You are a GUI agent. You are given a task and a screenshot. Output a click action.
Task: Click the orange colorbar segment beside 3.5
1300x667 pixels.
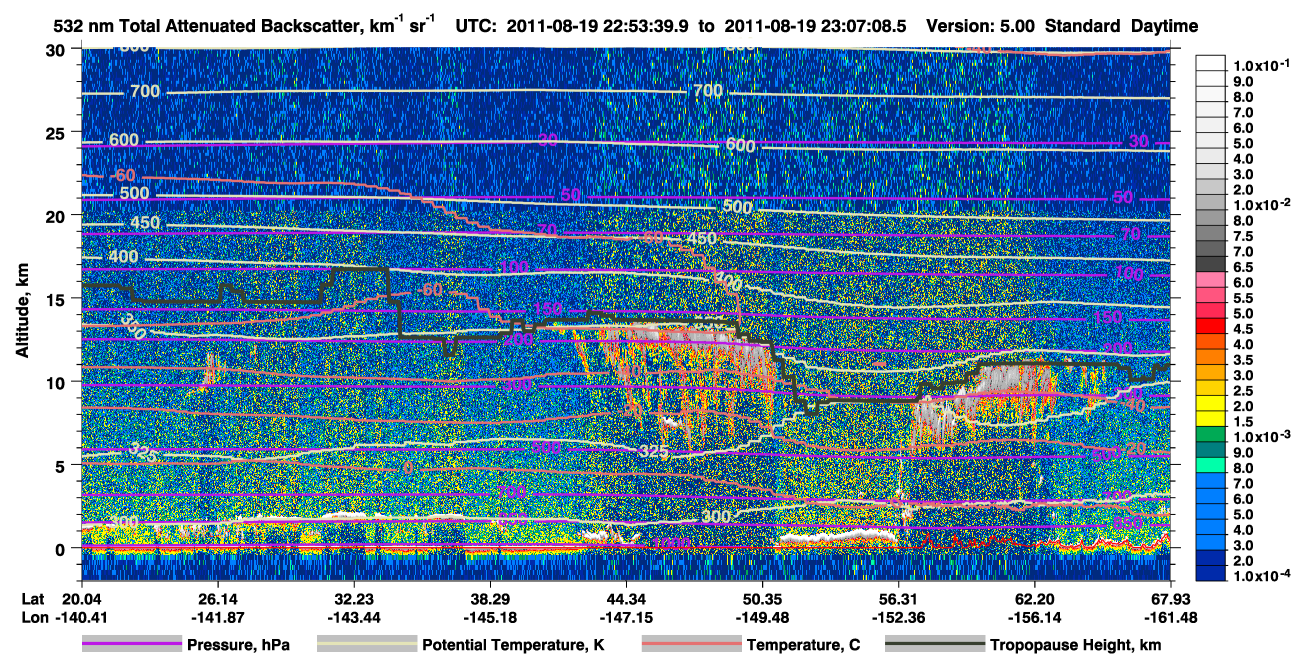[x=1210, y=358]
